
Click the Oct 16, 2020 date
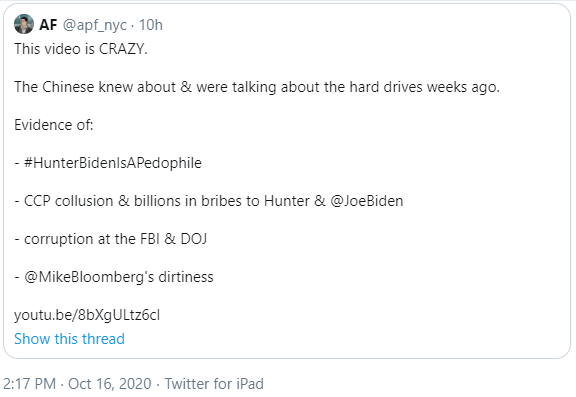tap(109, 384)
